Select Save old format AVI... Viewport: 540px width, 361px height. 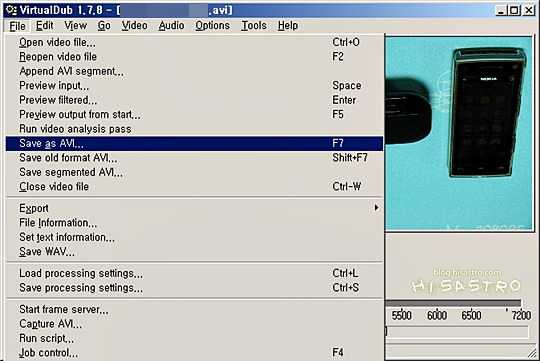click(194, 158)
